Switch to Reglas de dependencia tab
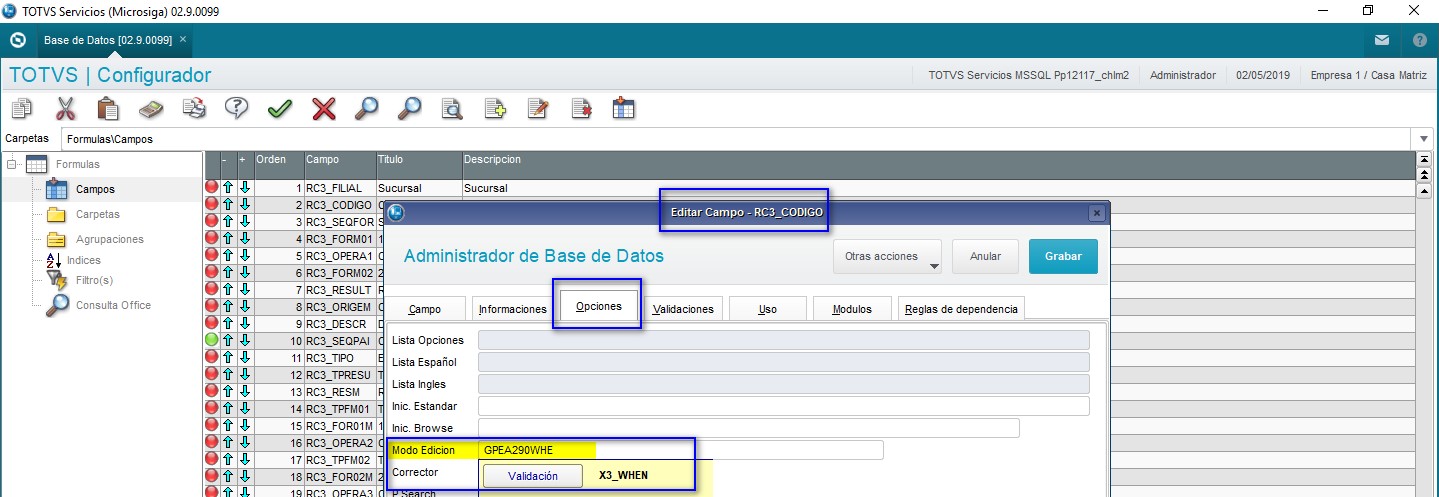 (961, 309)
